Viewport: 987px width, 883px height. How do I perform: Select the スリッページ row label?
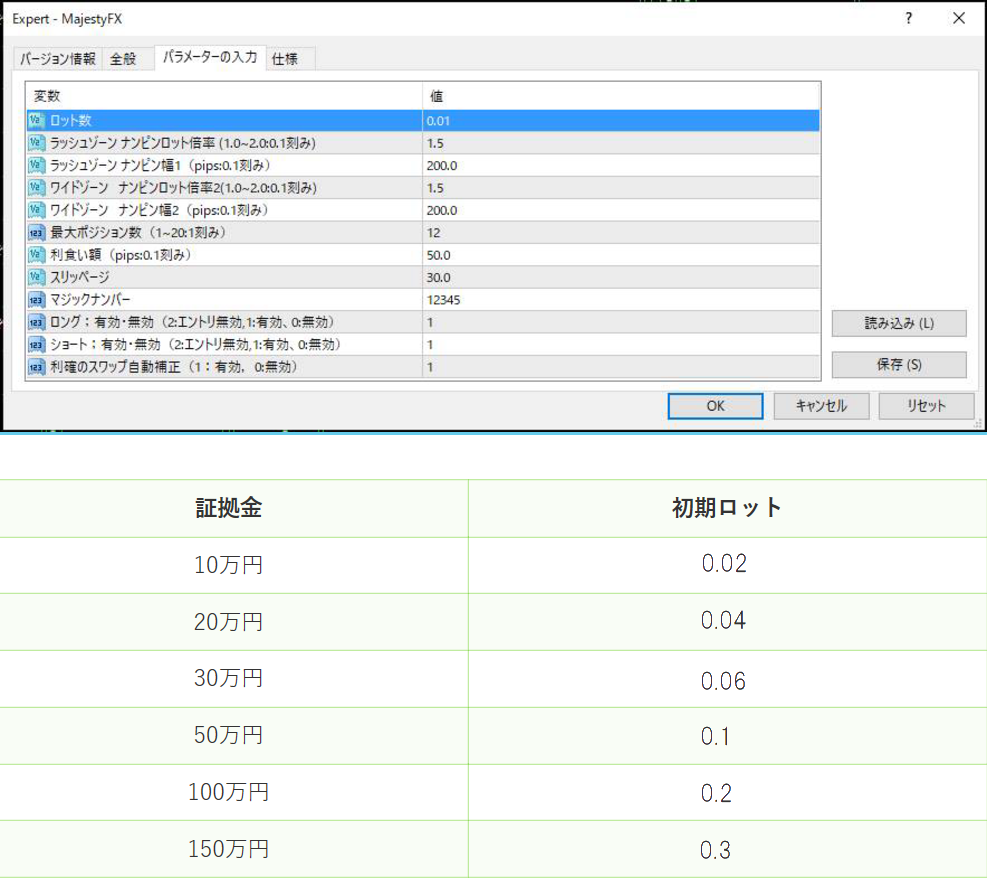(x=79, y=277)
